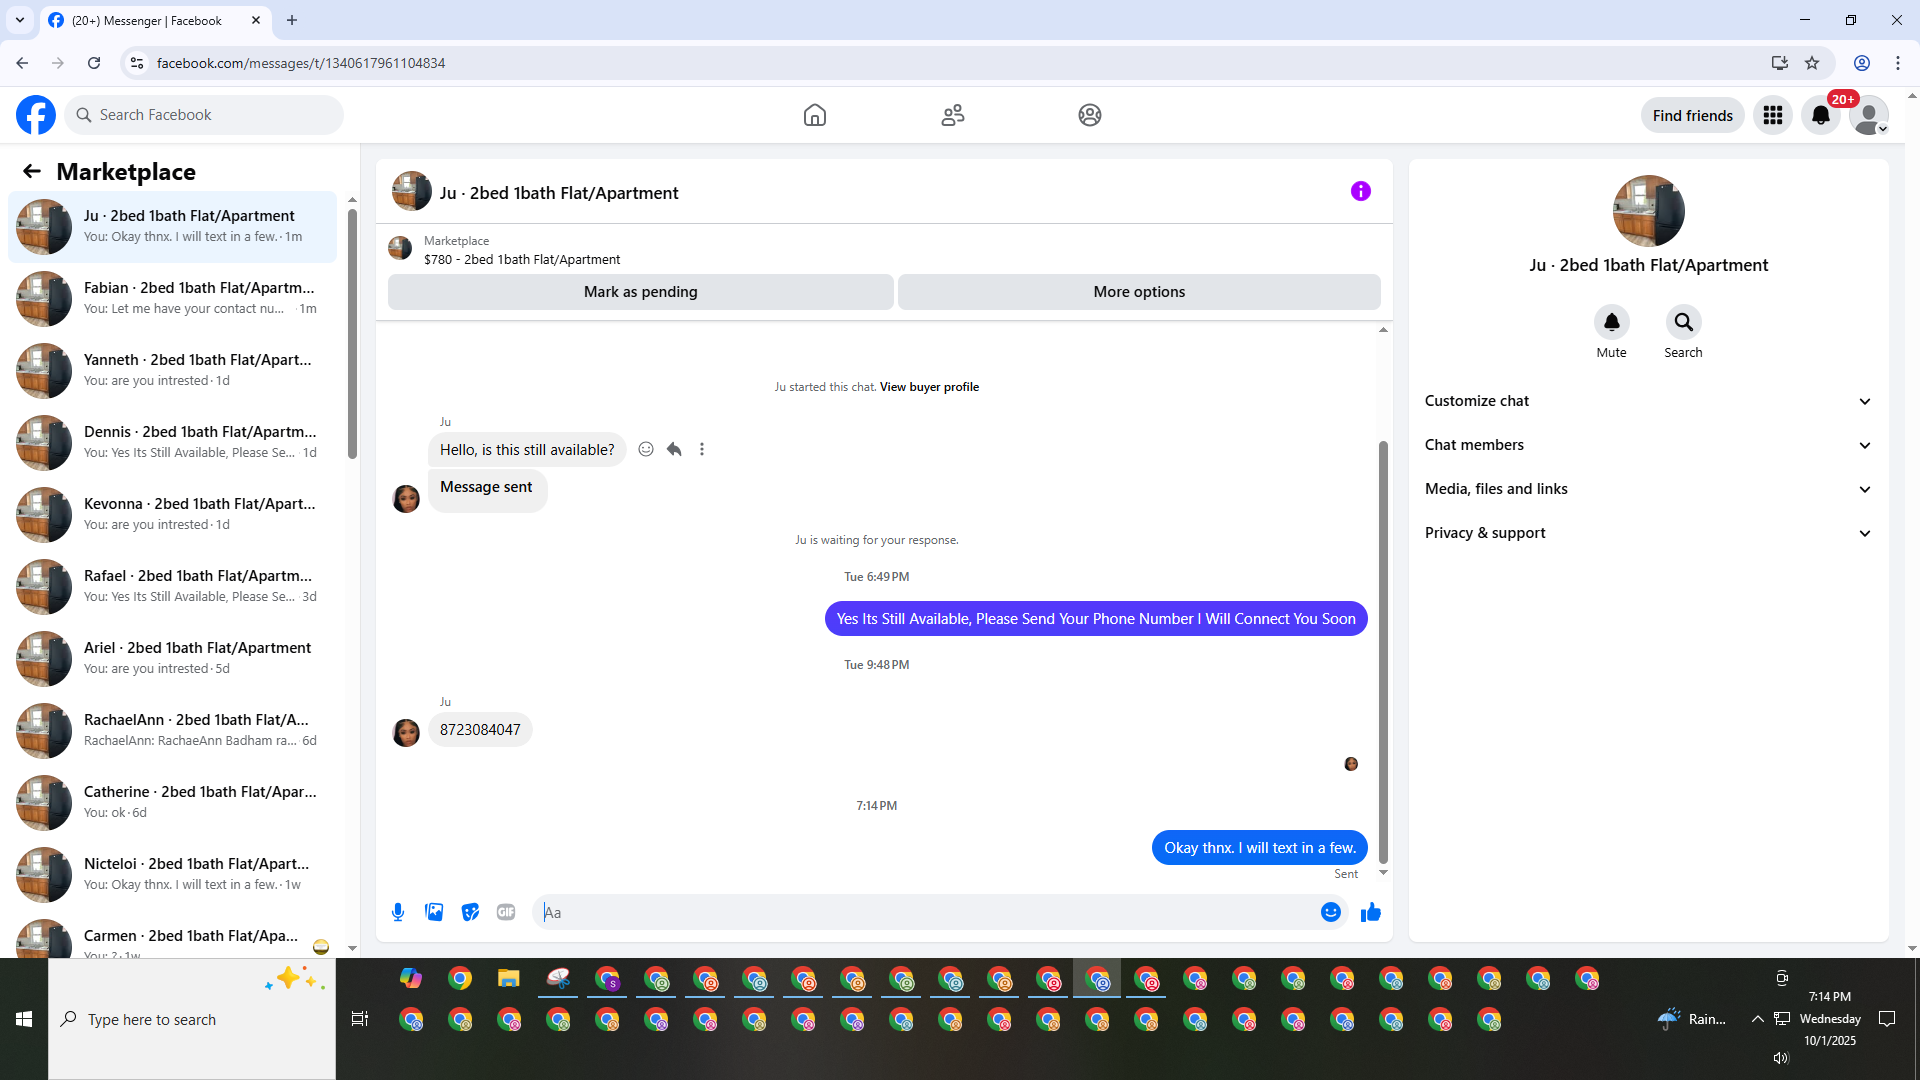
Task: Open the Dennis conversation
Action: click(x=172, y=443)
